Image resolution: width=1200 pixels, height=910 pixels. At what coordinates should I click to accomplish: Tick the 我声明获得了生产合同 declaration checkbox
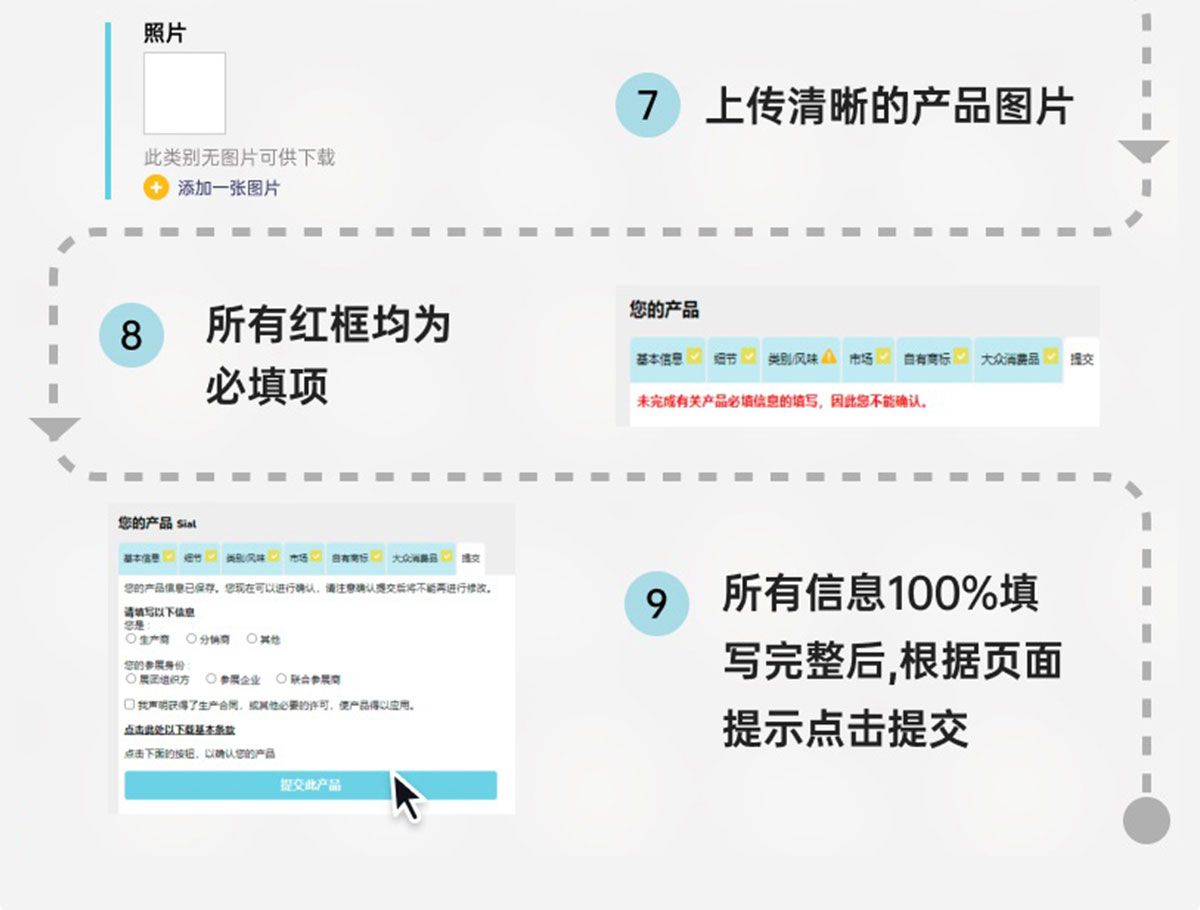coord(130,705)
